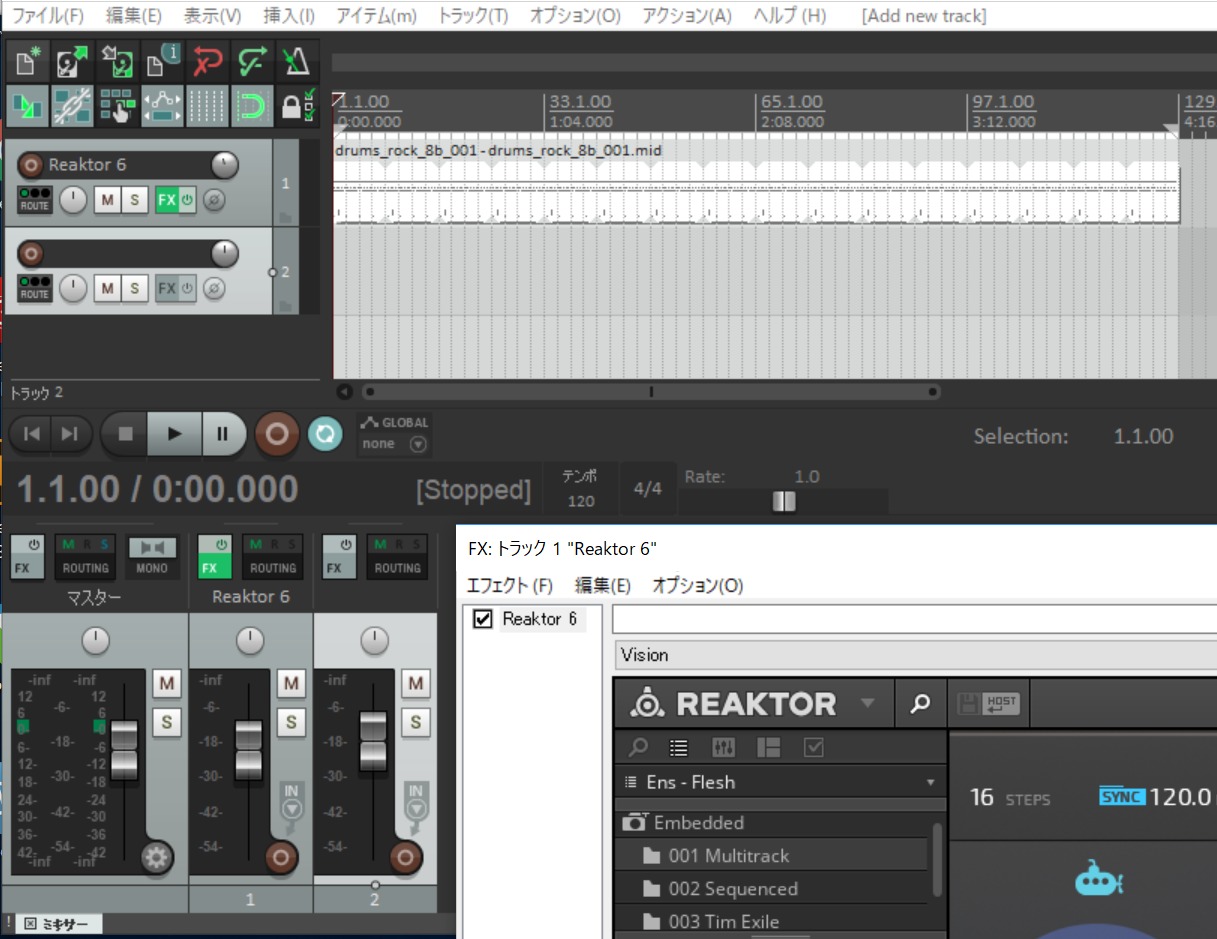Click the Save project toolbar icon
Viewport: 1217px width, 939px height.
(118, 62)
